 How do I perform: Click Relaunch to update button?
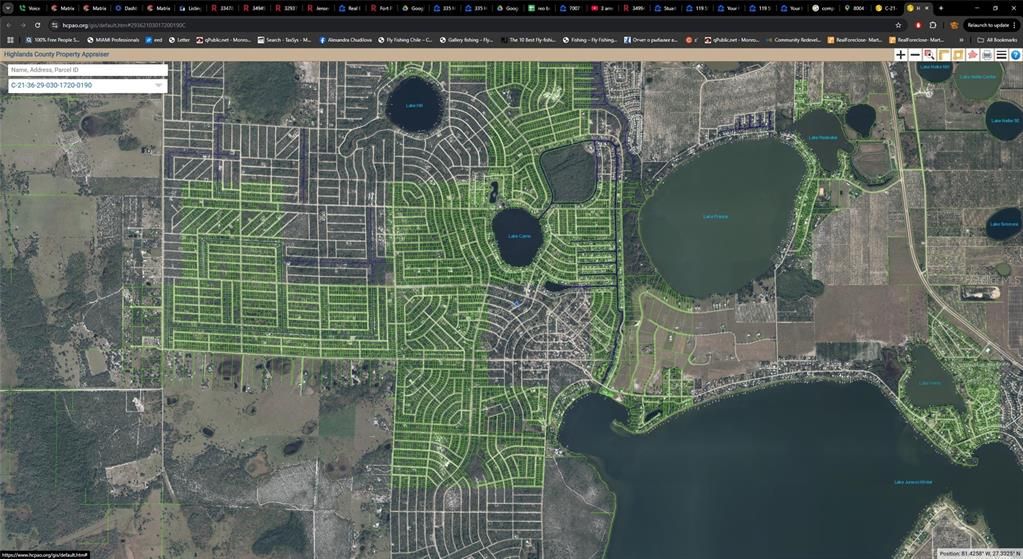pos(987,25)
